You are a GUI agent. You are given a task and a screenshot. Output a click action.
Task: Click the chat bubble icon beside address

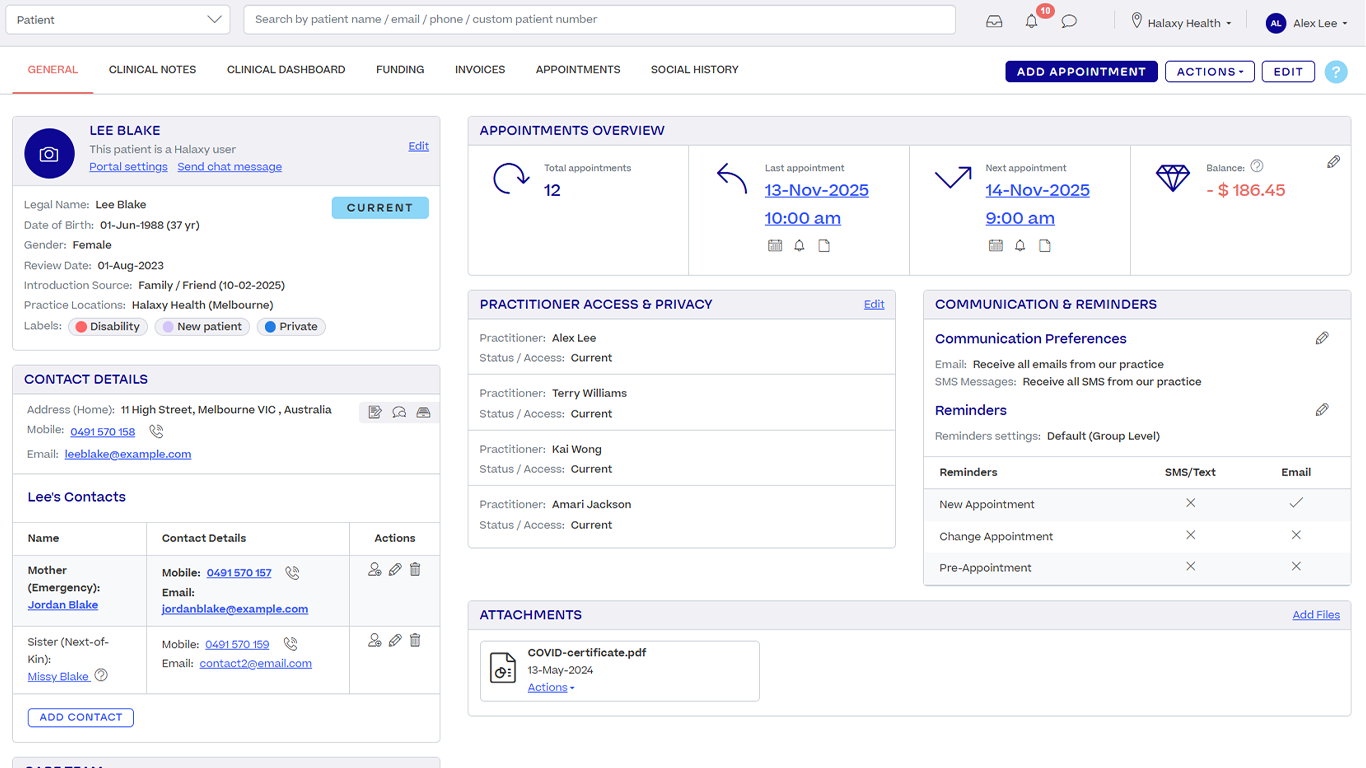pyautogui.click(x=399, y=412)
